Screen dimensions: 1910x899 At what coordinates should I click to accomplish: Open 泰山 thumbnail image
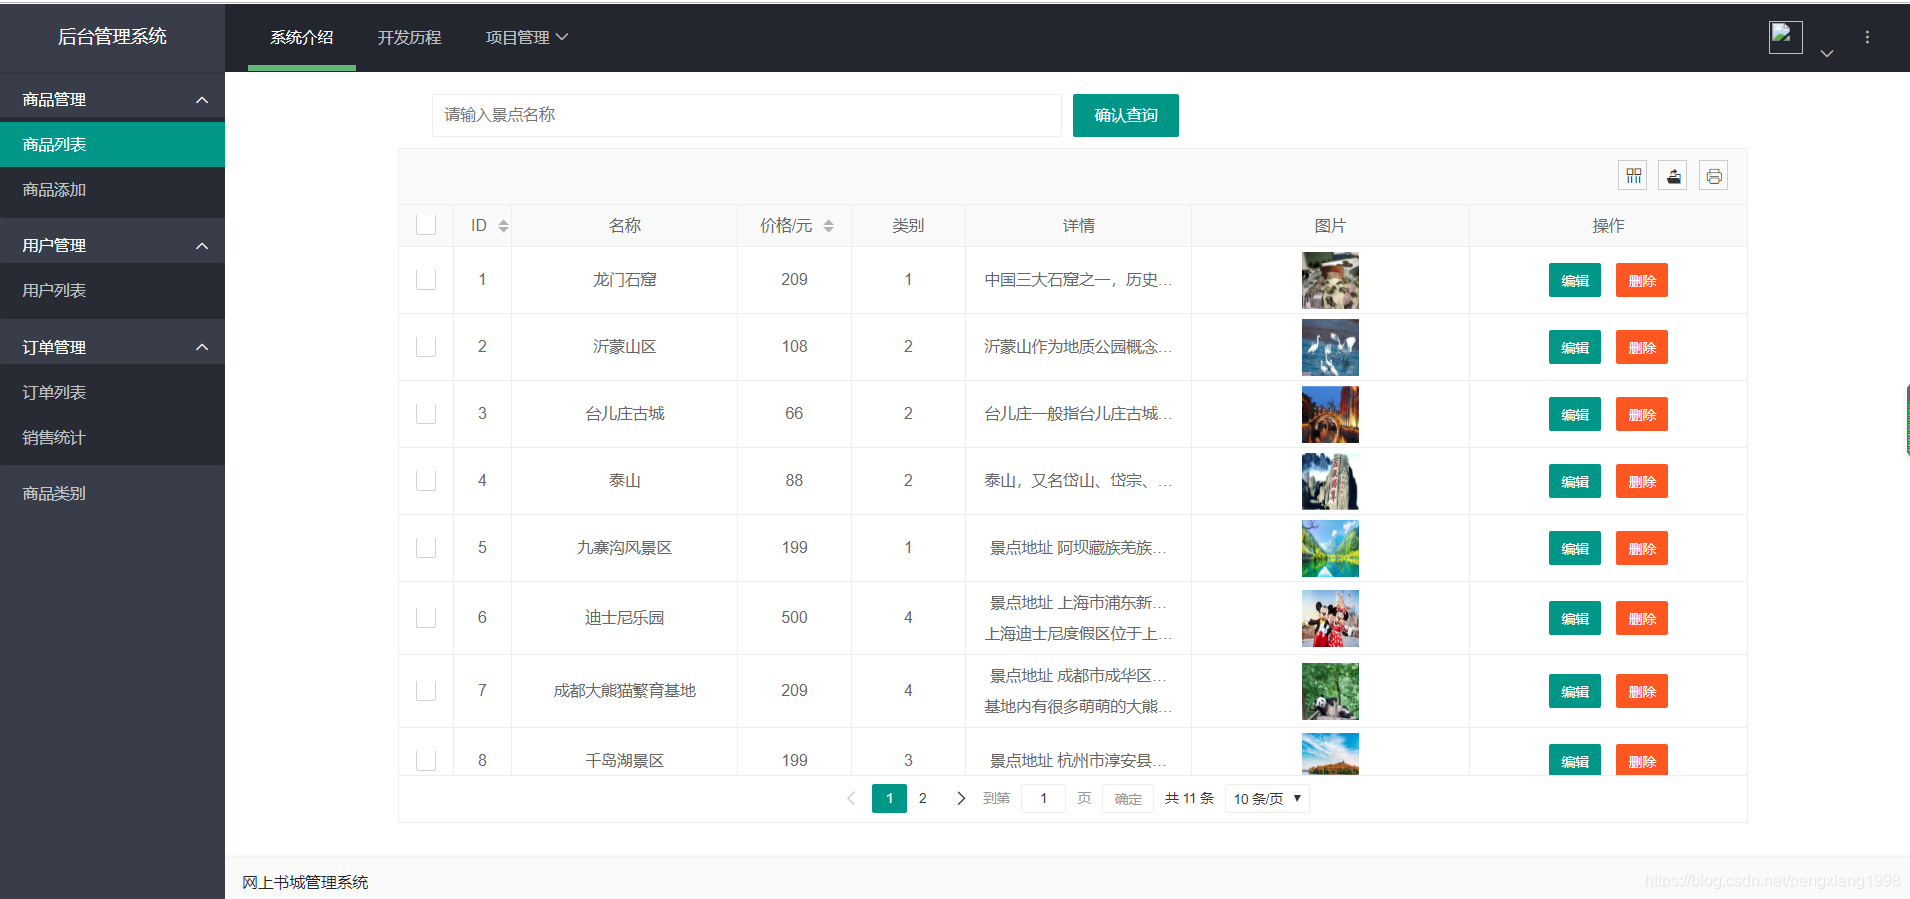point(1330,481)
